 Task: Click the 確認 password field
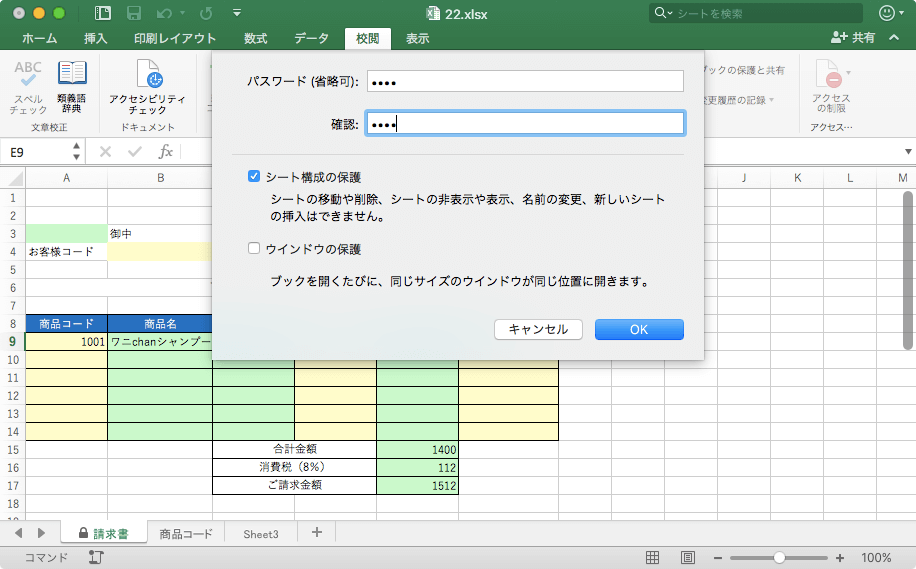point(525,123)
